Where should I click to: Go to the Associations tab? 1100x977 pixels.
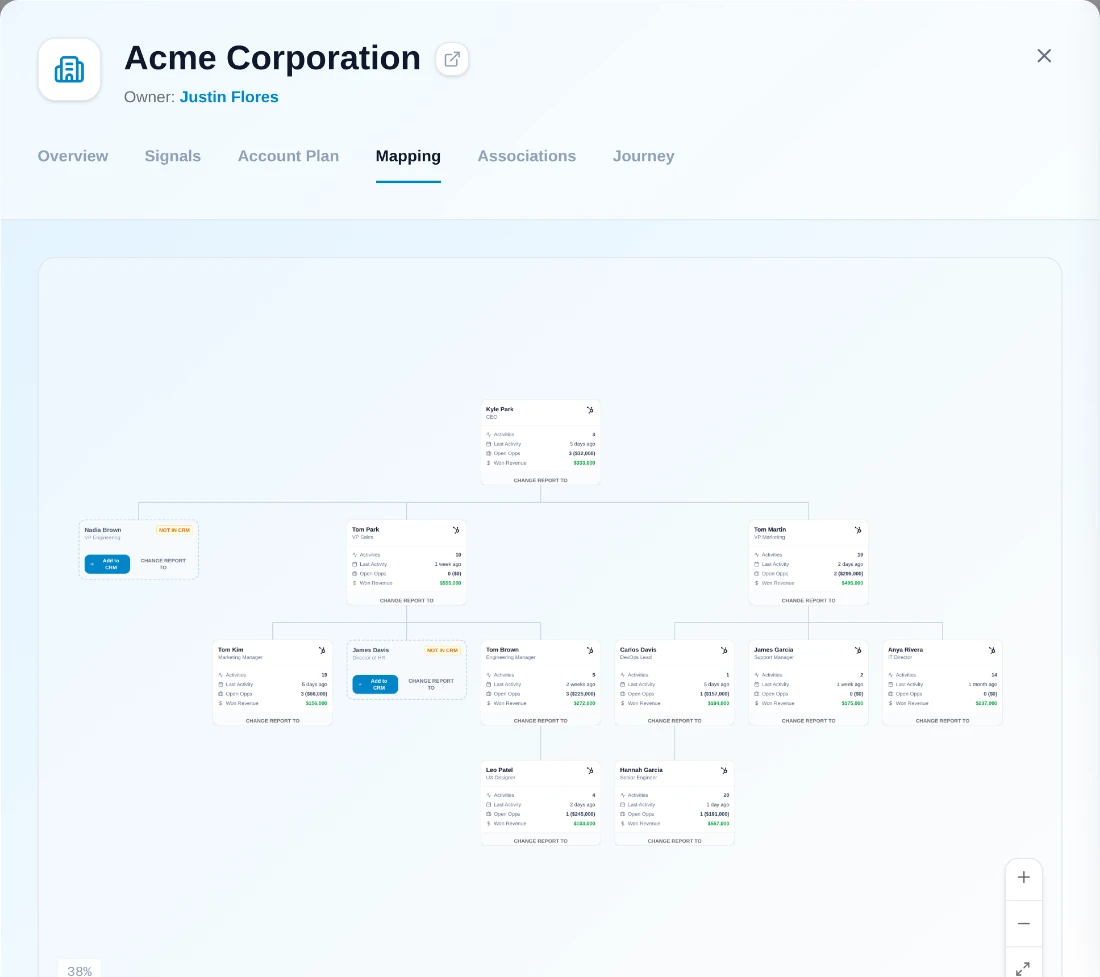527,156
